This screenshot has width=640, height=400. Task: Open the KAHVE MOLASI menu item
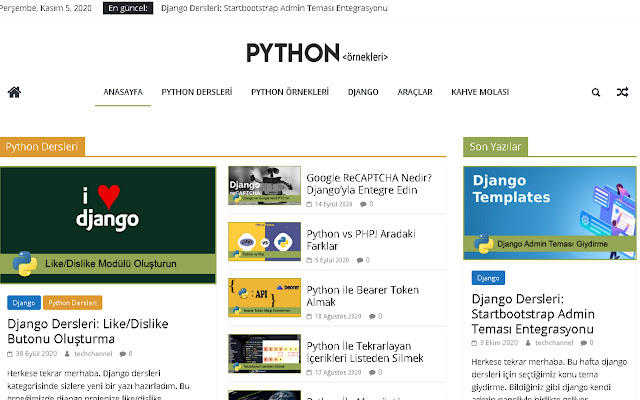[480, 92]
